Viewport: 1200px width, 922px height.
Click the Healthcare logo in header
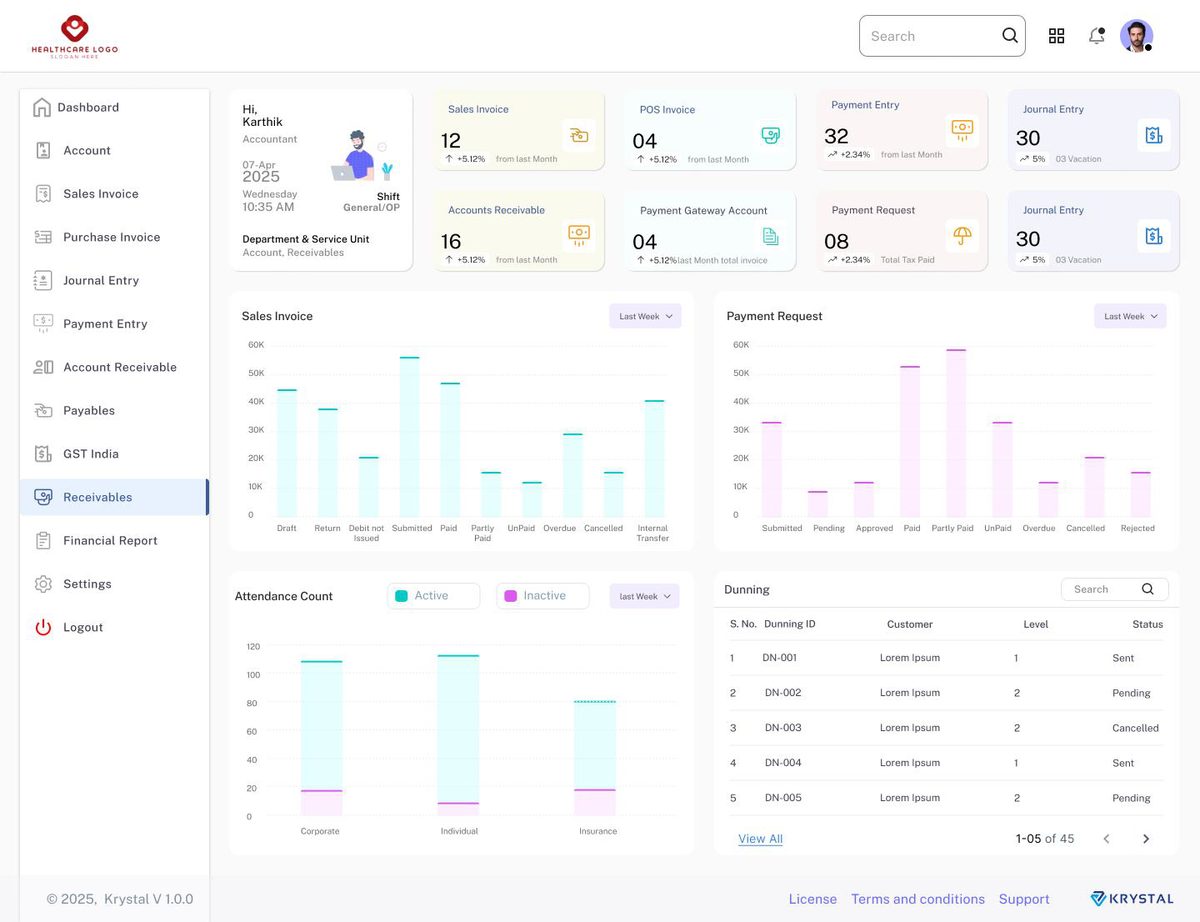75,36
